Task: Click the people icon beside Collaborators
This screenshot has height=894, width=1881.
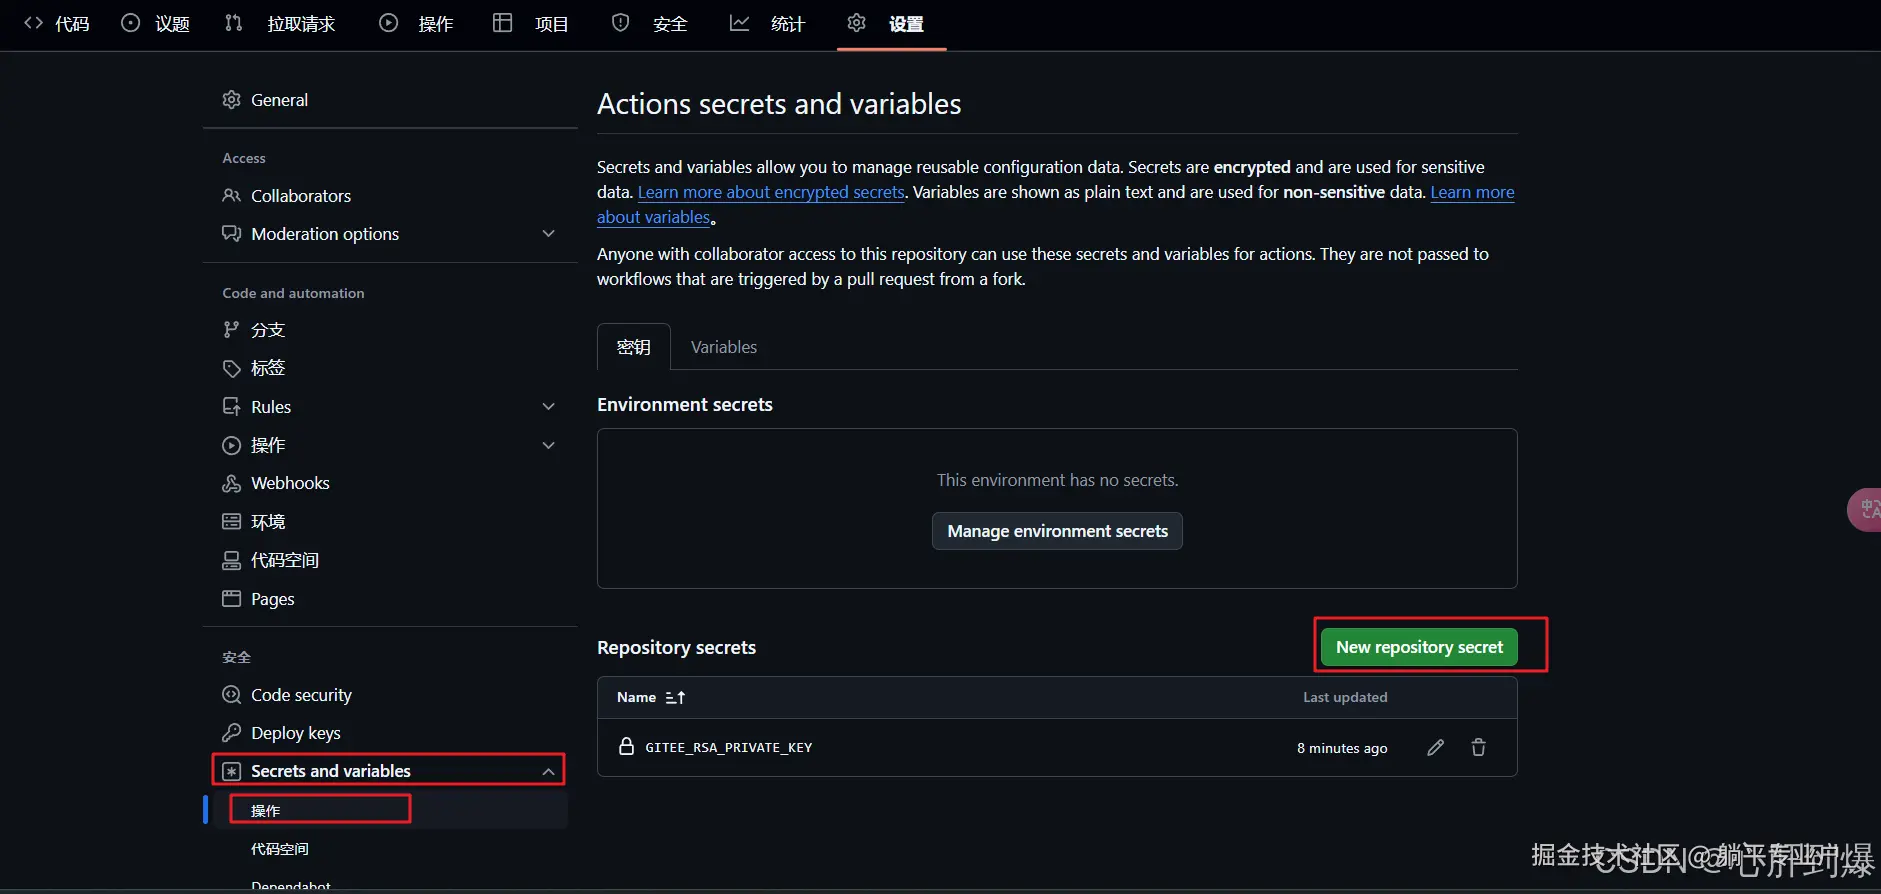Action: point(231,196)
